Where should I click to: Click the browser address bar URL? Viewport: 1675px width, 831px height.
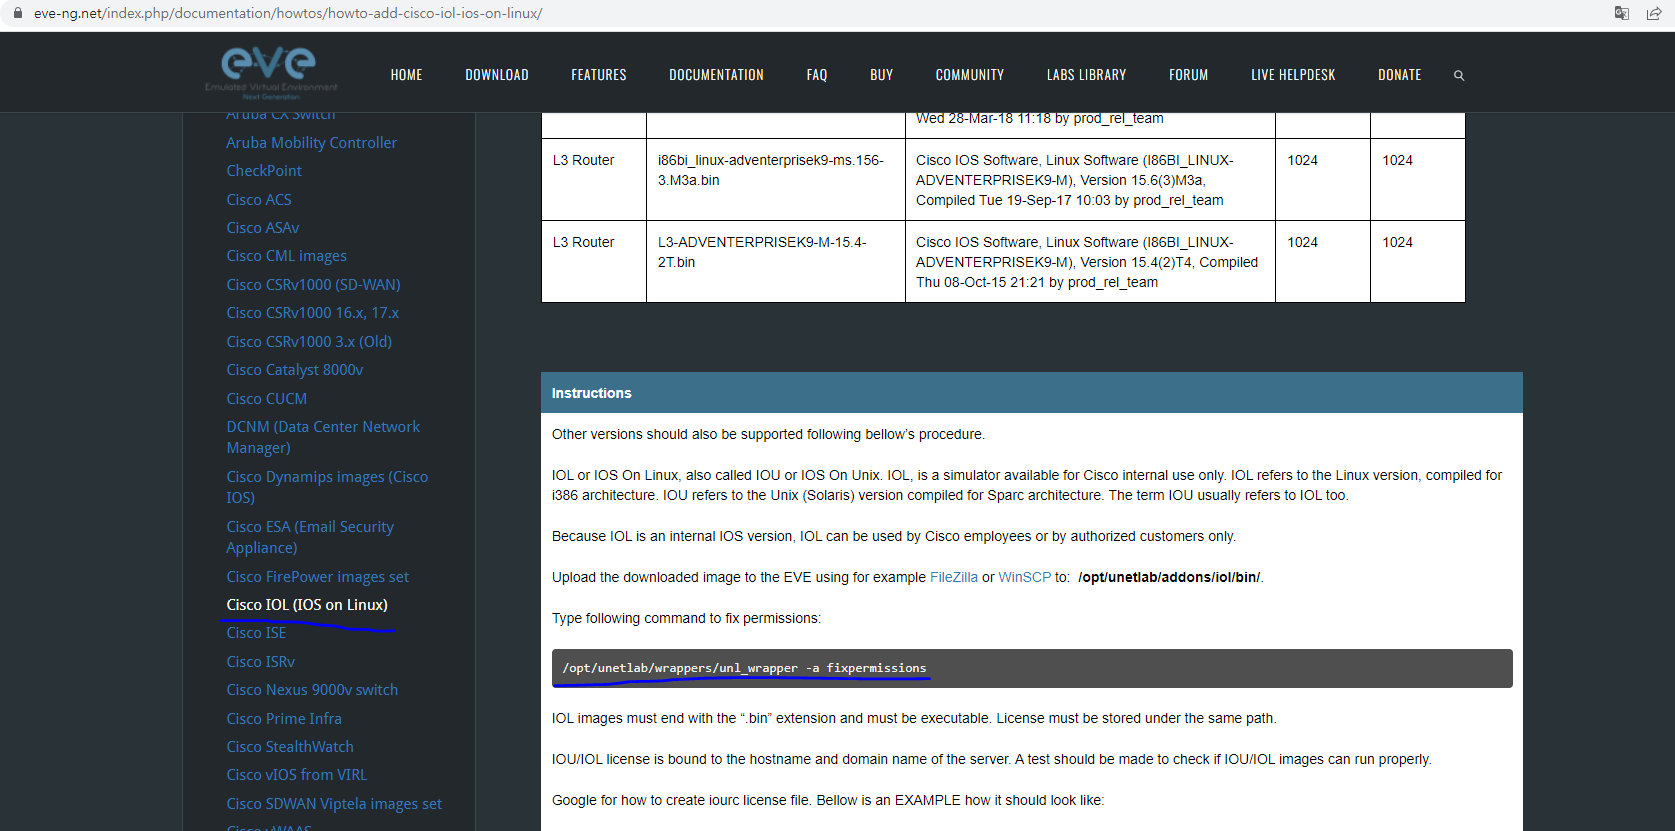tap(288, 13)
